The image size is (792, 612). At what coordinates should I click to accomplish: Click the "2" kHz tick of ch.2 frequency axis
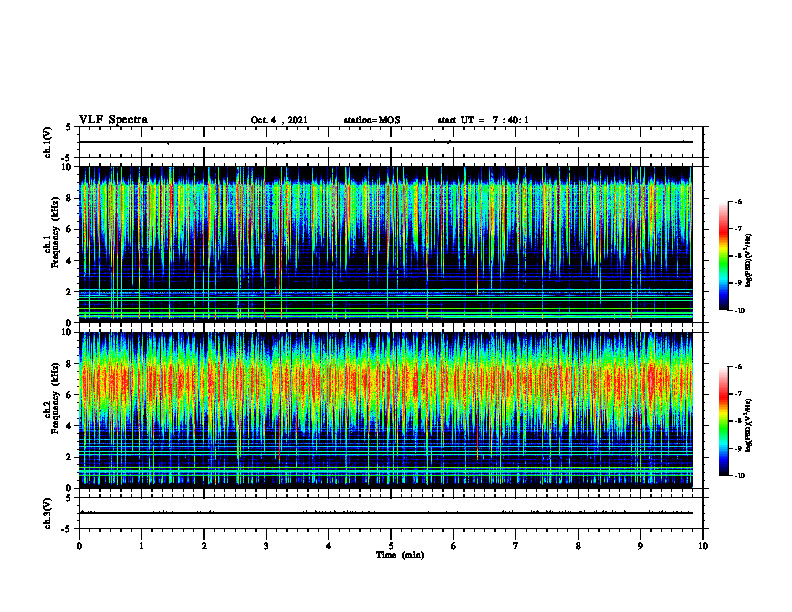(x=70, y=457)
